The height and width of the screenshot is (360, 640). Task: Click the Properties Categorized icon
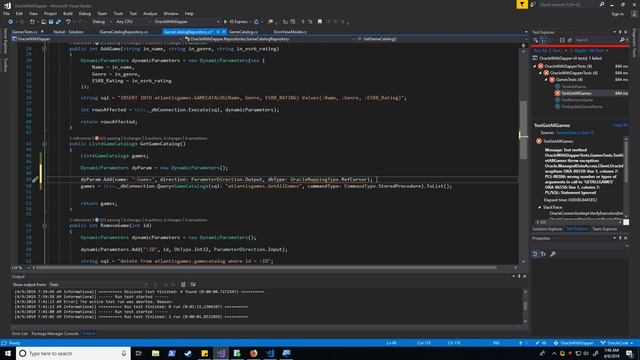click(x=535, y=254)
